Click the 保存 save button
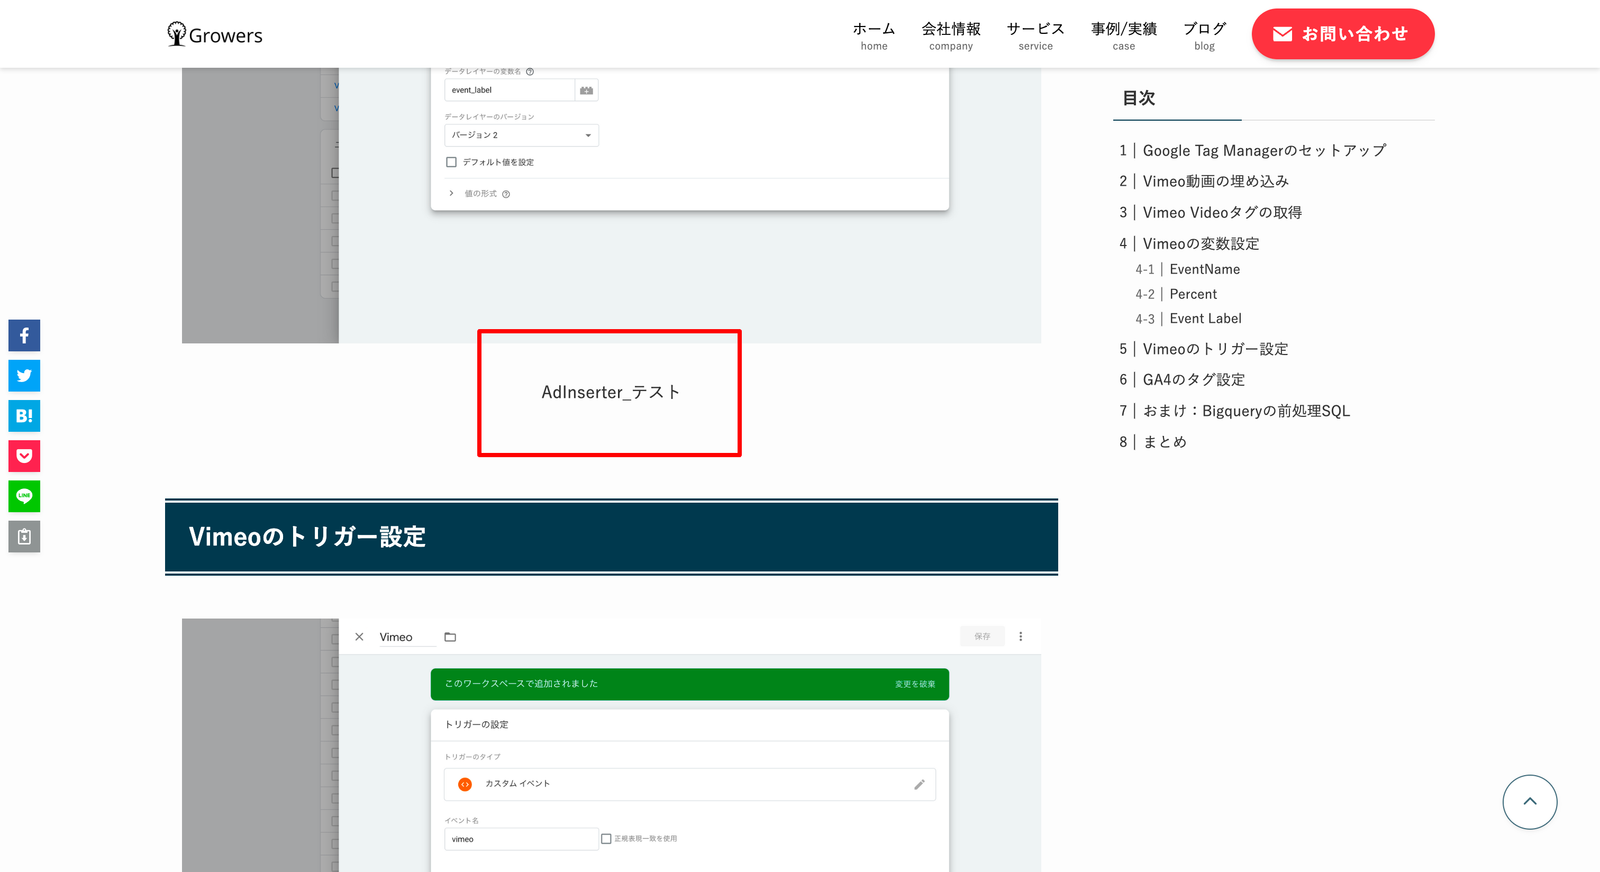Screen dimensions: 1600x872 [982, 636]
